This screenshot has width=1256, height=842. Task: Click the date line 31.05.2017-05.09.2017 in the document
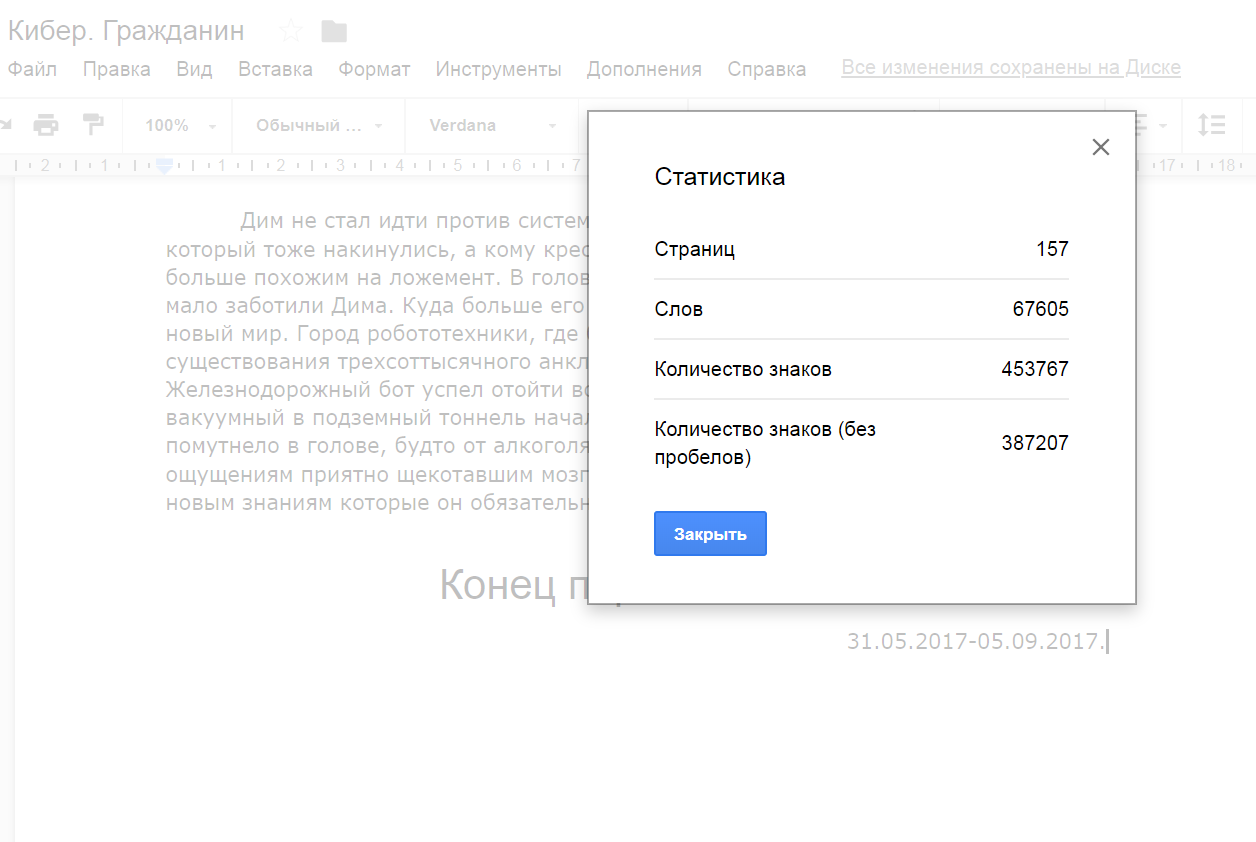click(975, 641)
